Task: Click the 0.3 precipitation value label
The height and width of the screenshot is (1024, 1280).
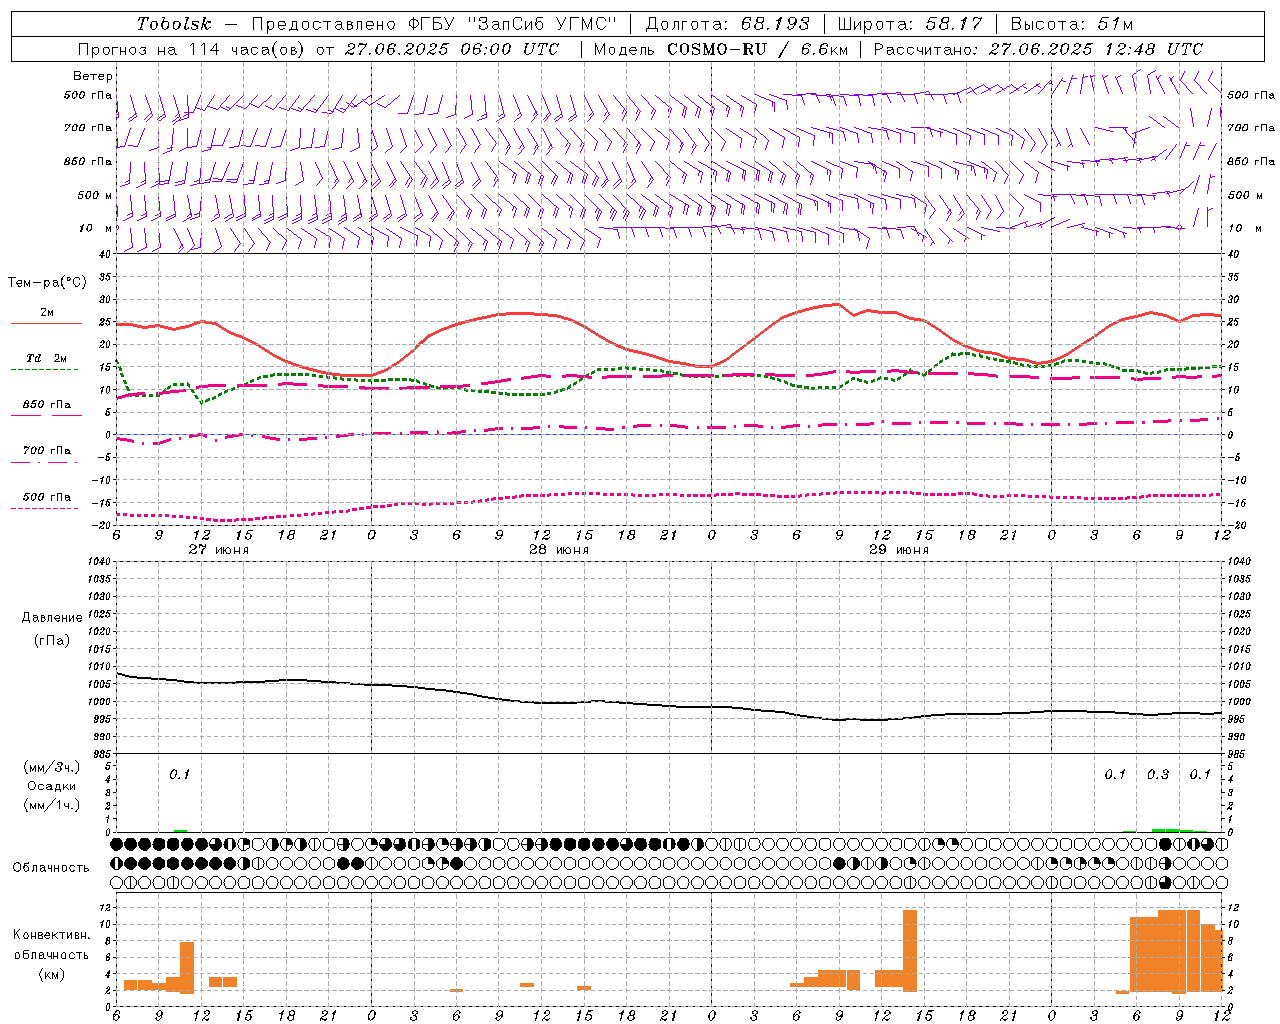Action: pyautogui.click(x=1158, y=774)
